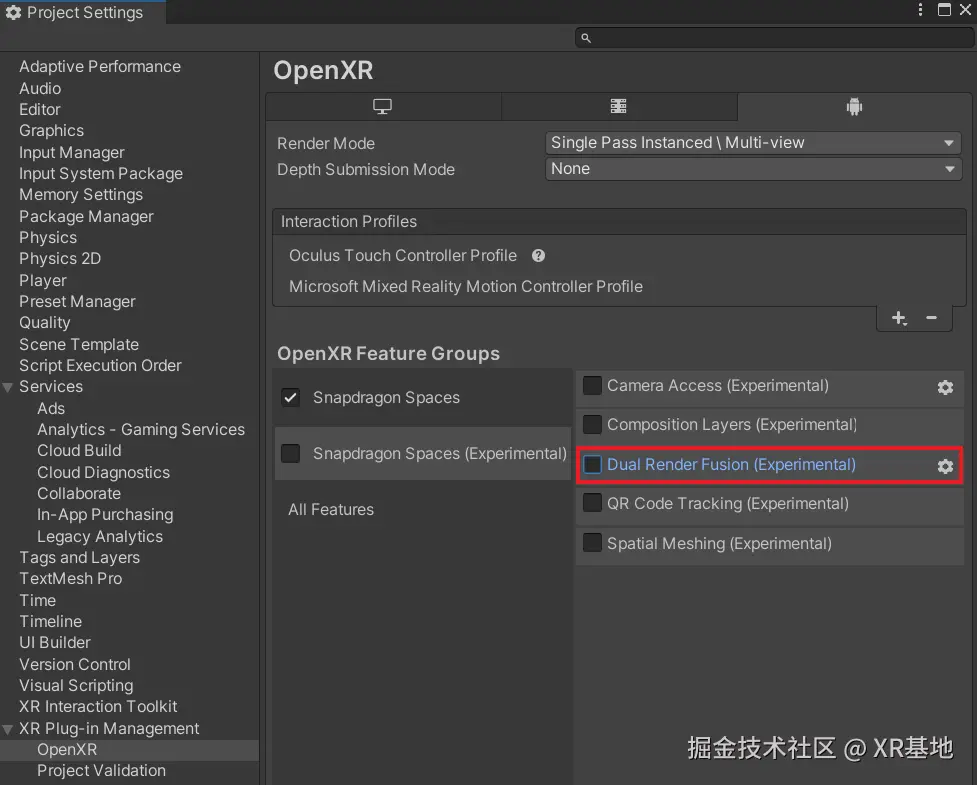
Task: Select Oculus Touch Controller Profile entry
Action: pyautogui.click(x=403, y=255)
